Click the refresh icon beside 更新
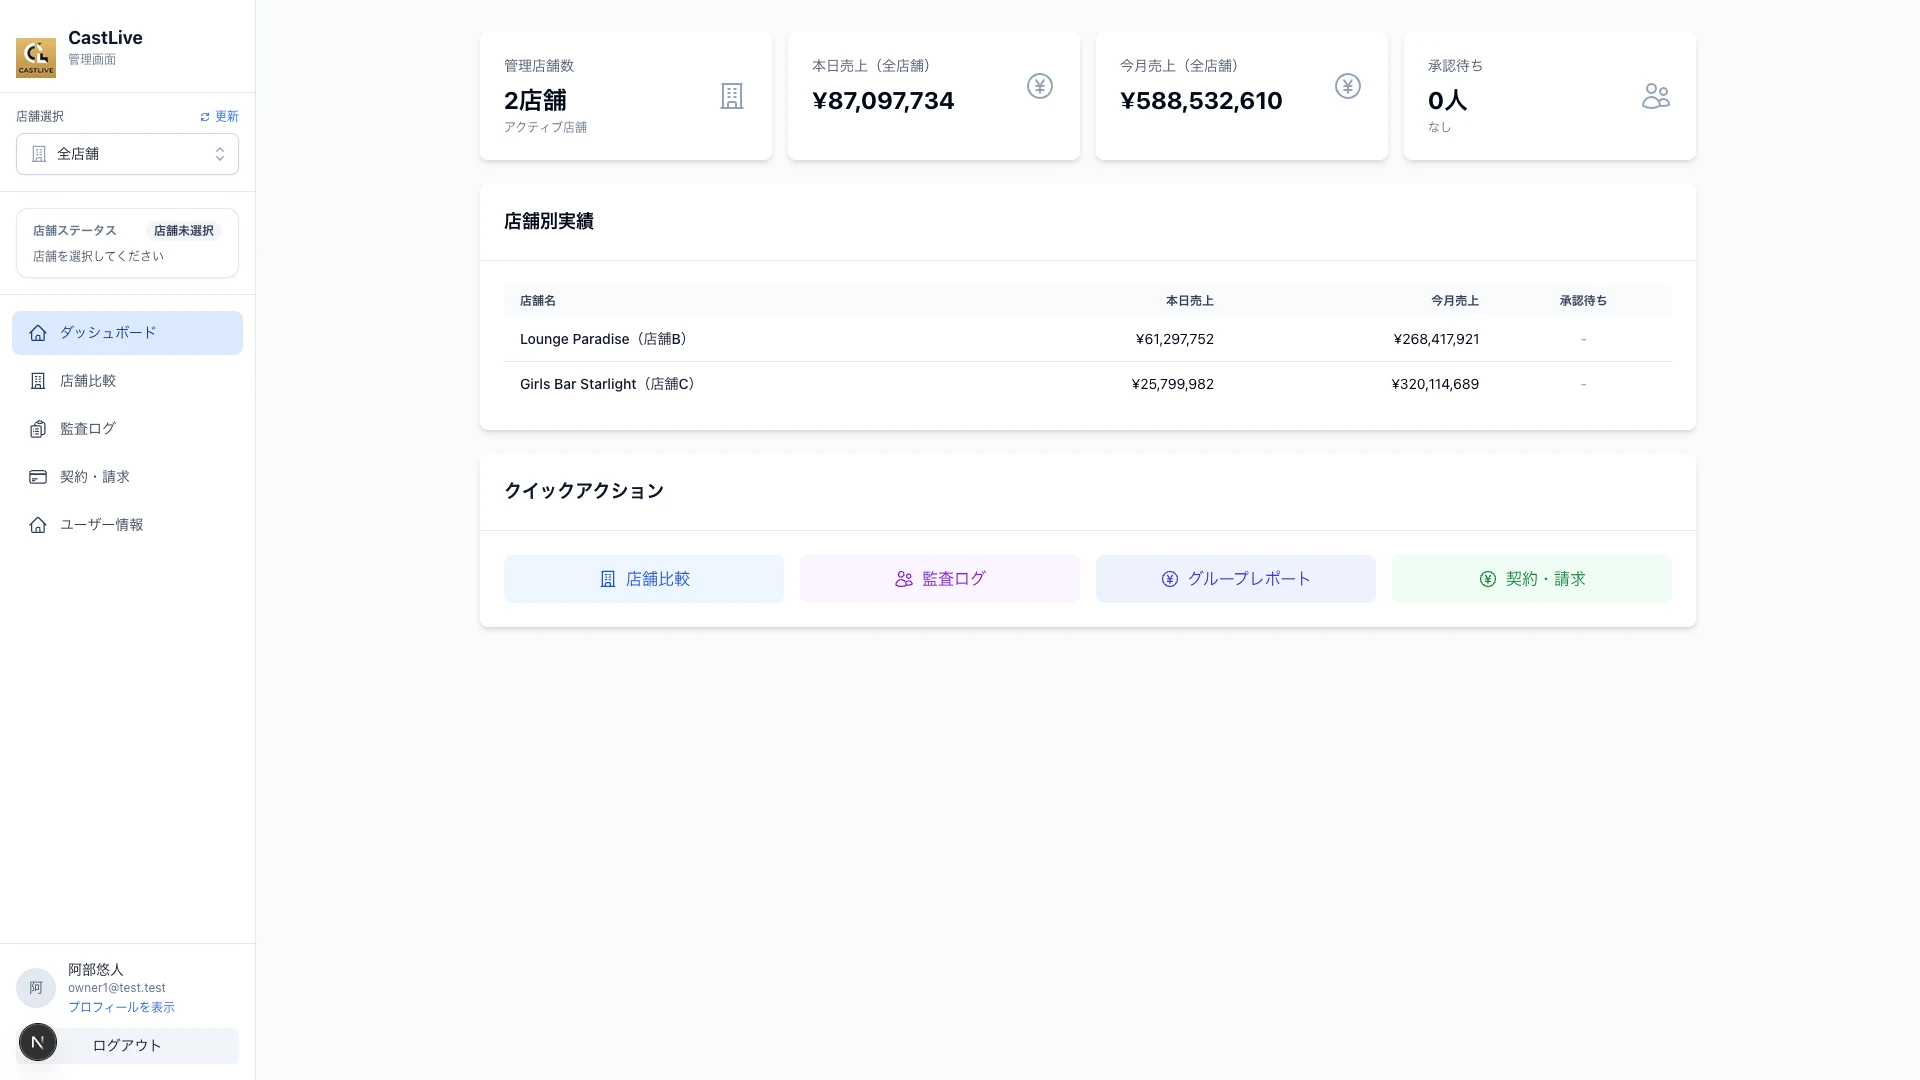The width and height of the screenshot is (1920, 1080). 205,117
